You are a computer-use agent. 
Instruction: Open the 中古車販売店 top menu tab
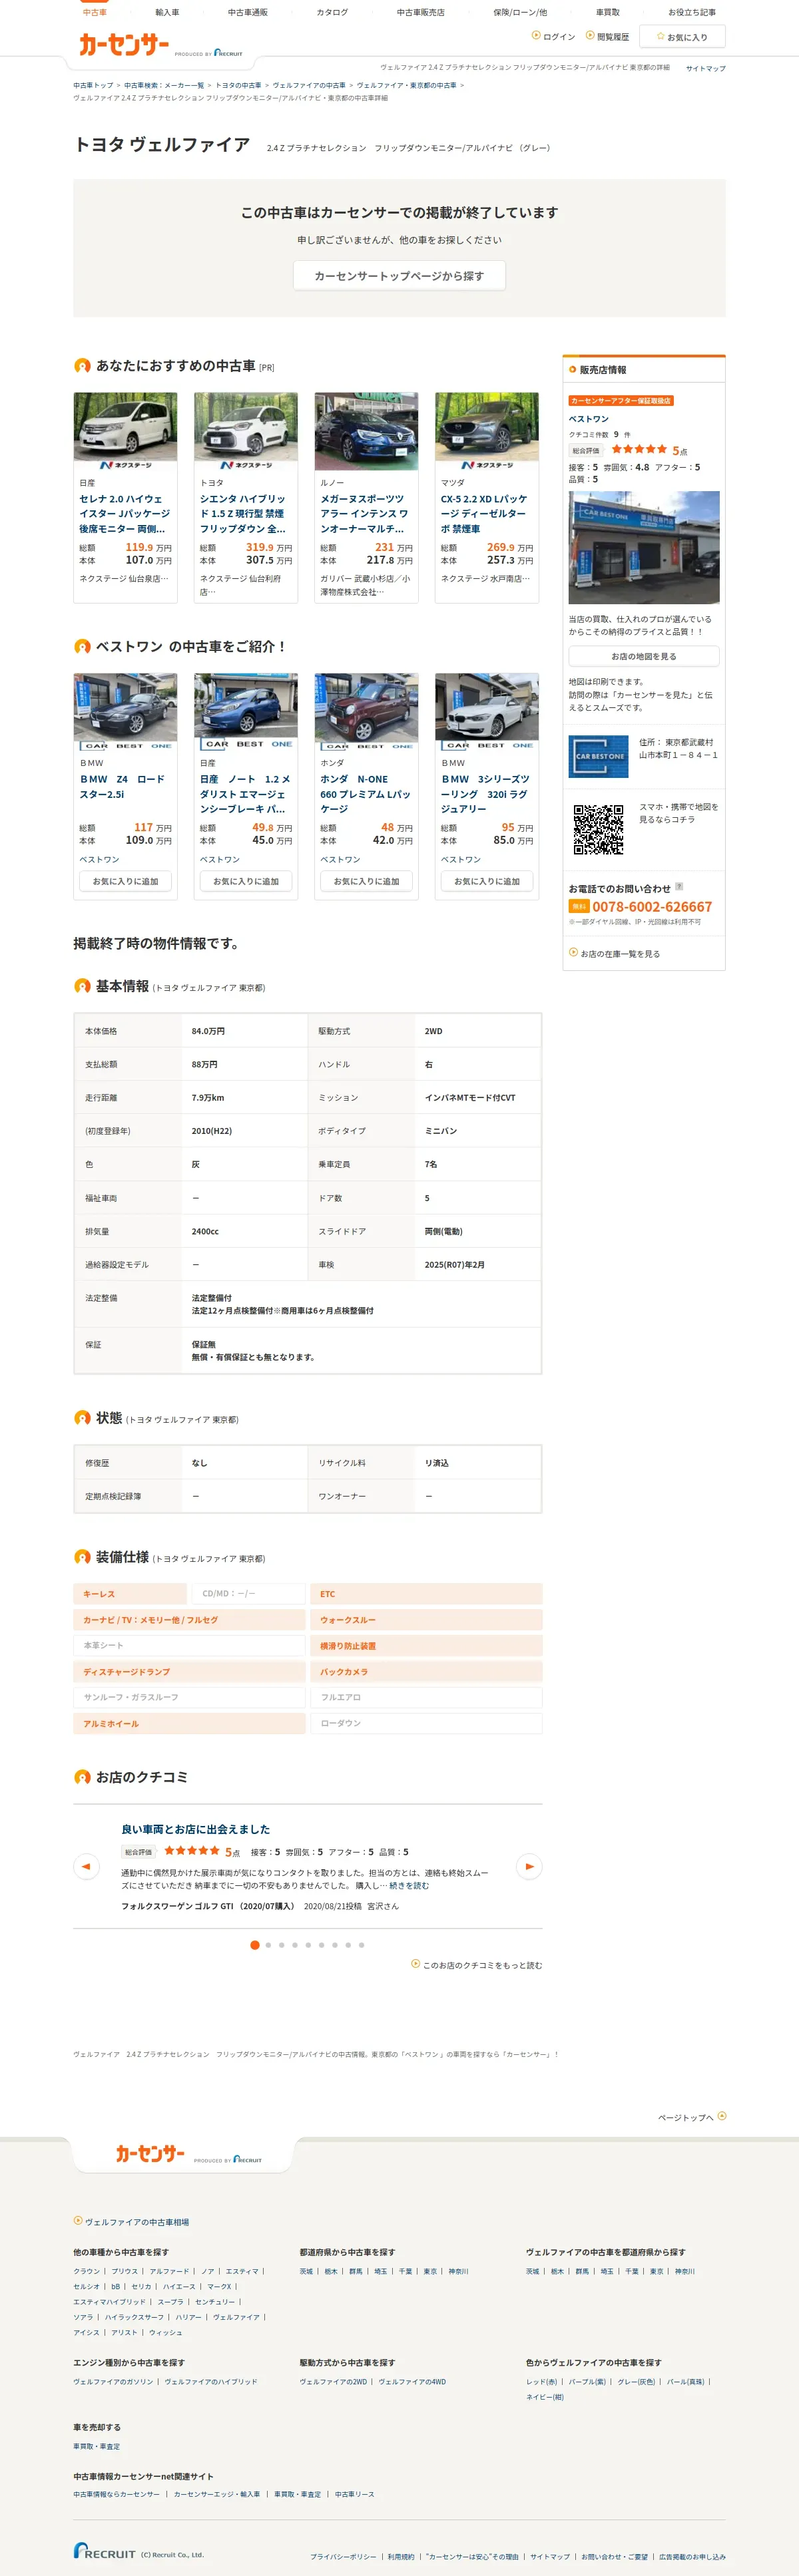[x=420, y=12]
